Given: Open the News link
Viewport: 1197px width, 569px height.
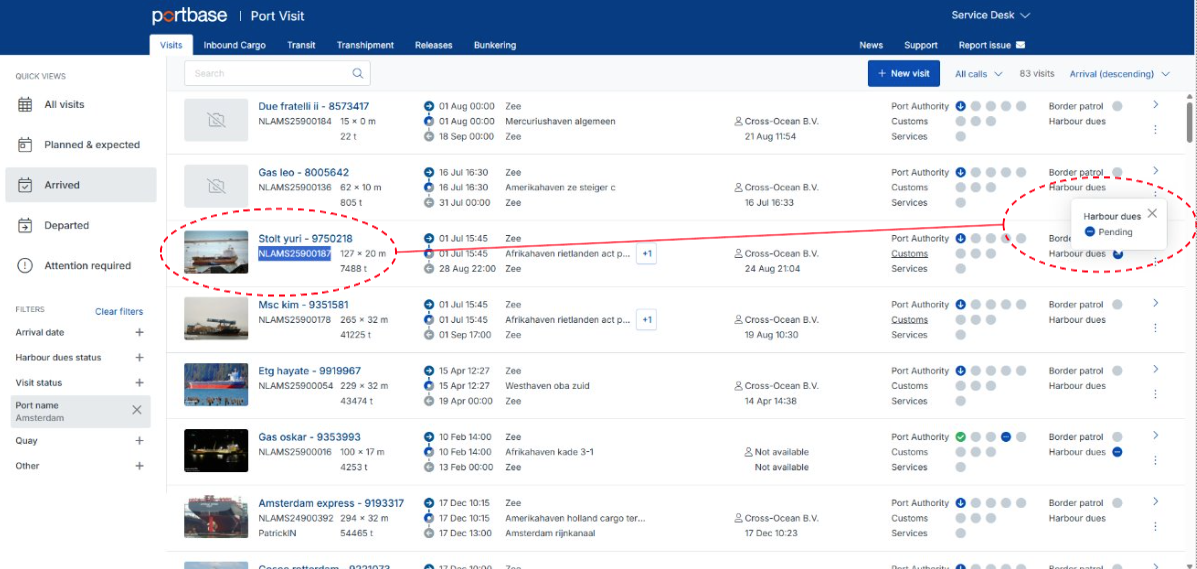Looking at the screenshot, I should (x=871, y=45).
